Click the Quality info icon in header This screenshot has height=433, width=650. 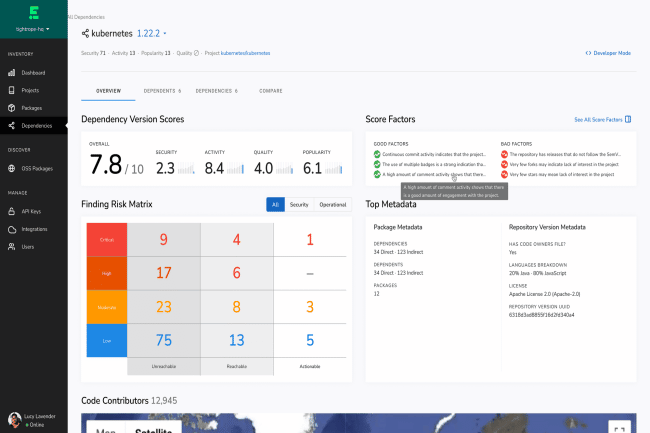point(196,53)
